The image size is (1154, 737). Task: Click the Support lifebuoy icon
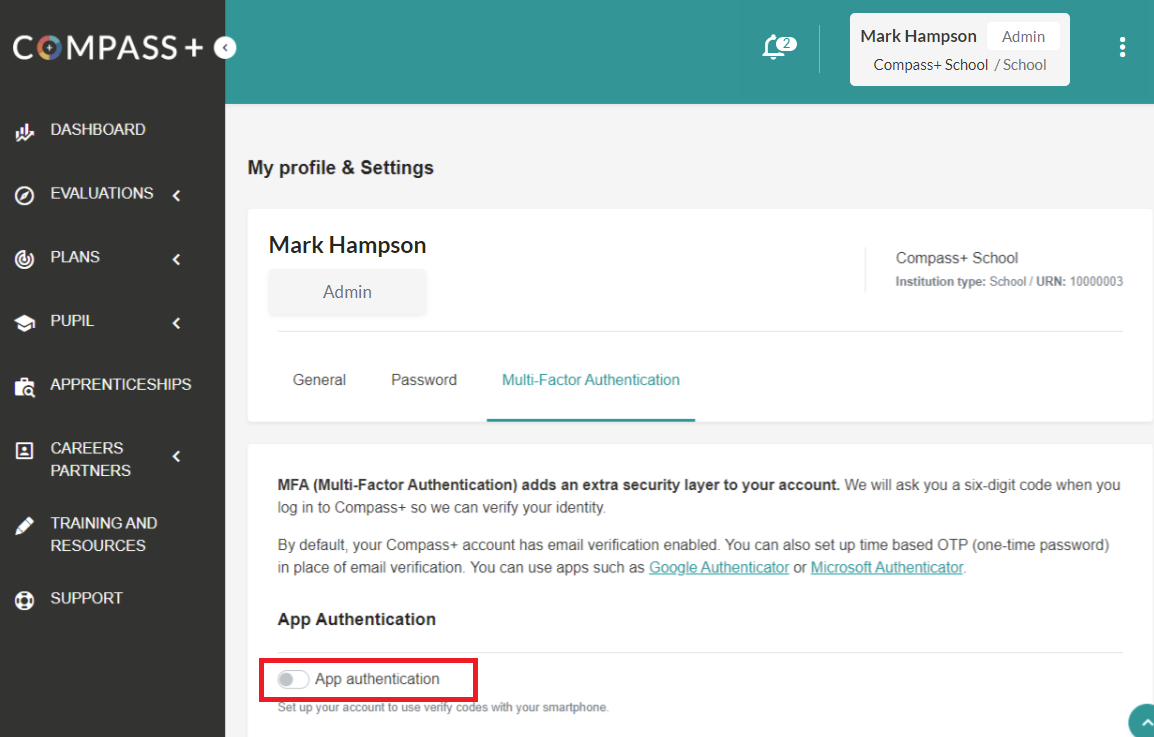[x=24, y=601]
